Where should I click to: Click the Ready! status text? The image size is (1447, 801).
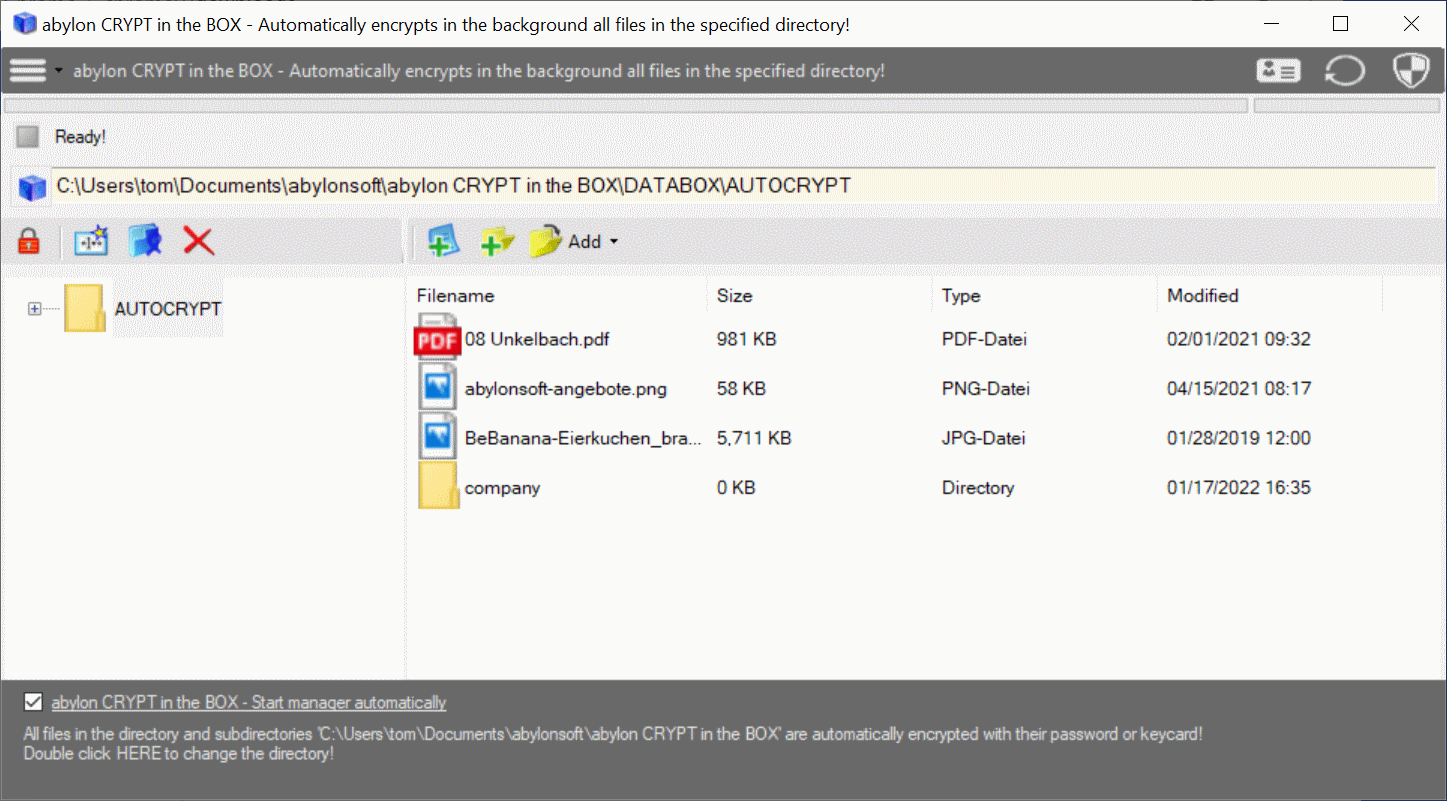point(80,137)
